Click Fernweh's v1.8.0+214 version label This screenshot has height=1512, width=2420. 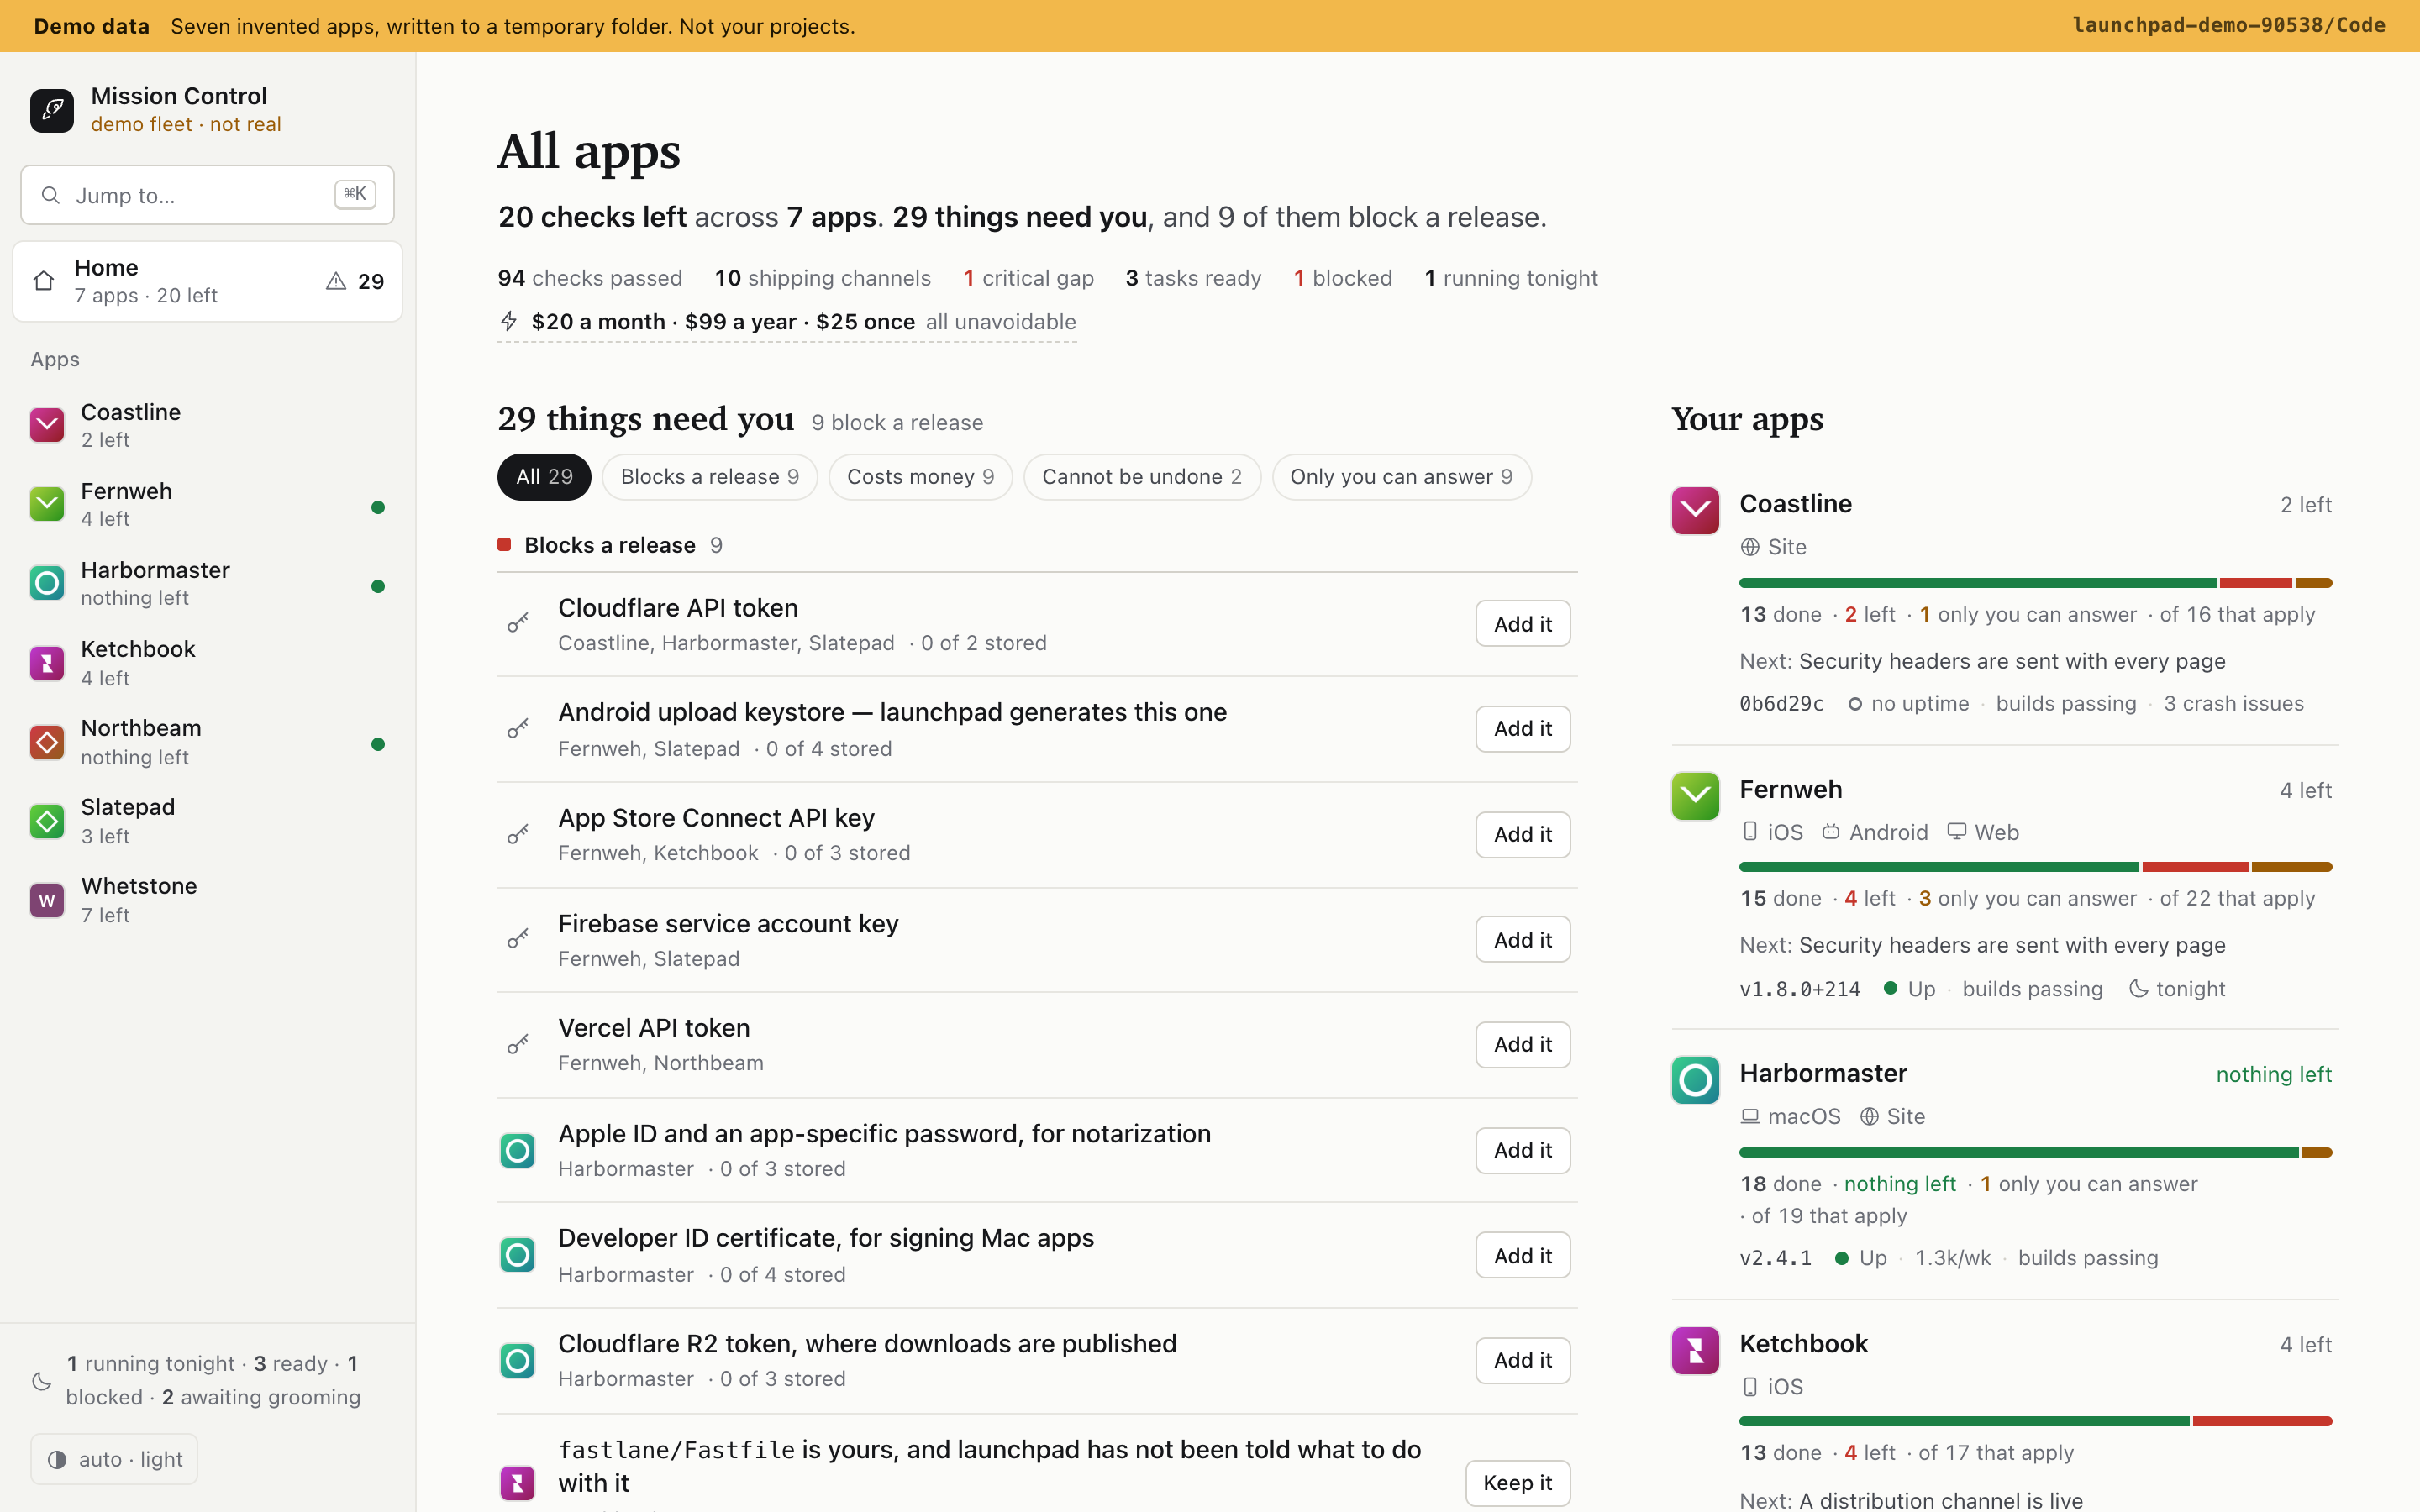click(x=1799, y=989)
